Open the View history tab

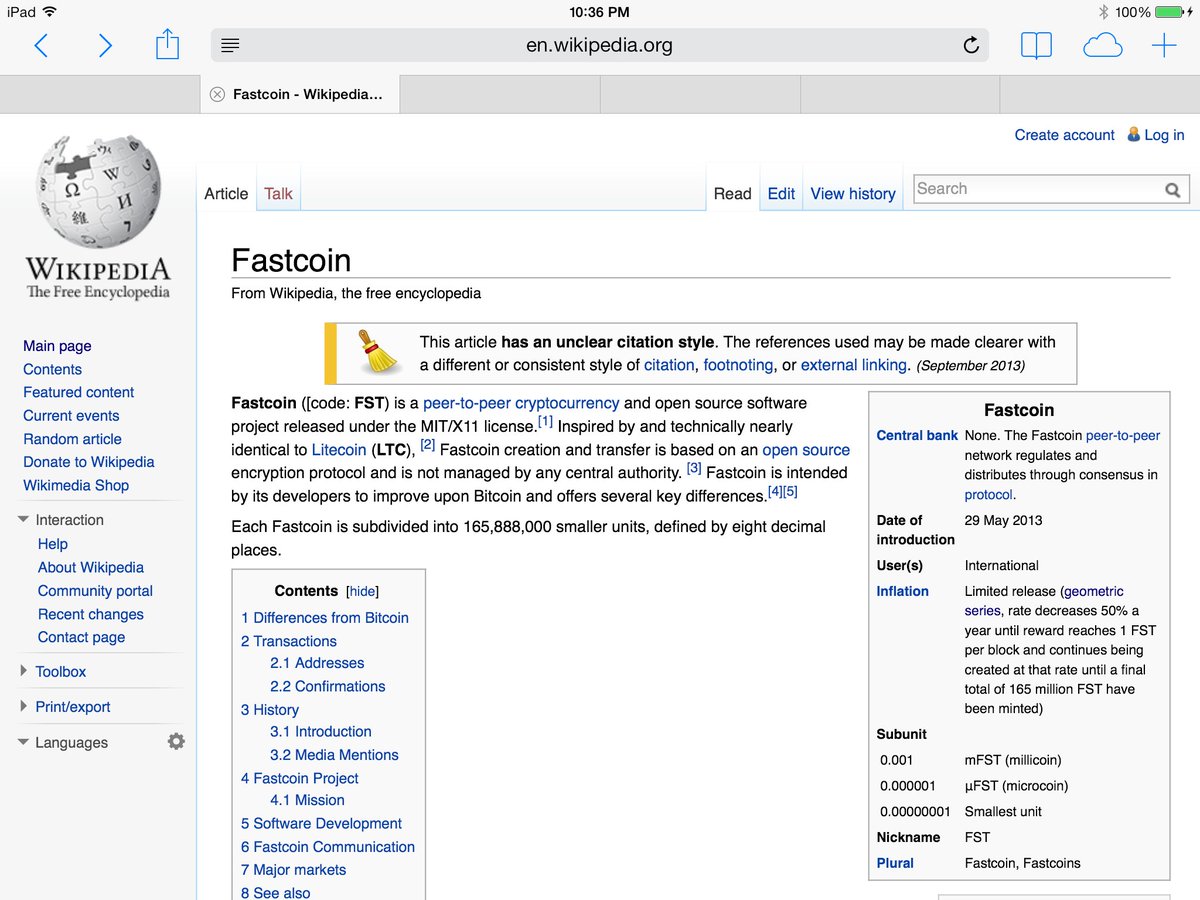(853, 194)
